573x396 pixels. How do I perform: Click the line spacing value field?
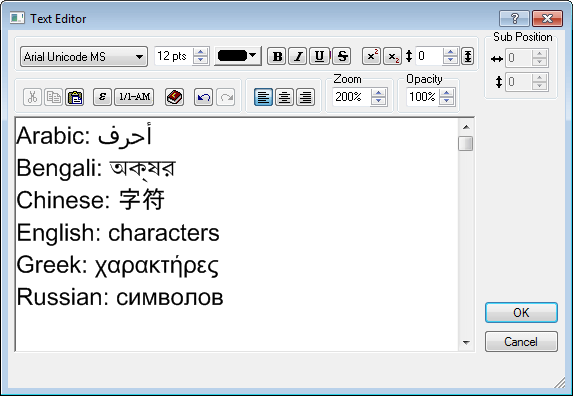429,56
